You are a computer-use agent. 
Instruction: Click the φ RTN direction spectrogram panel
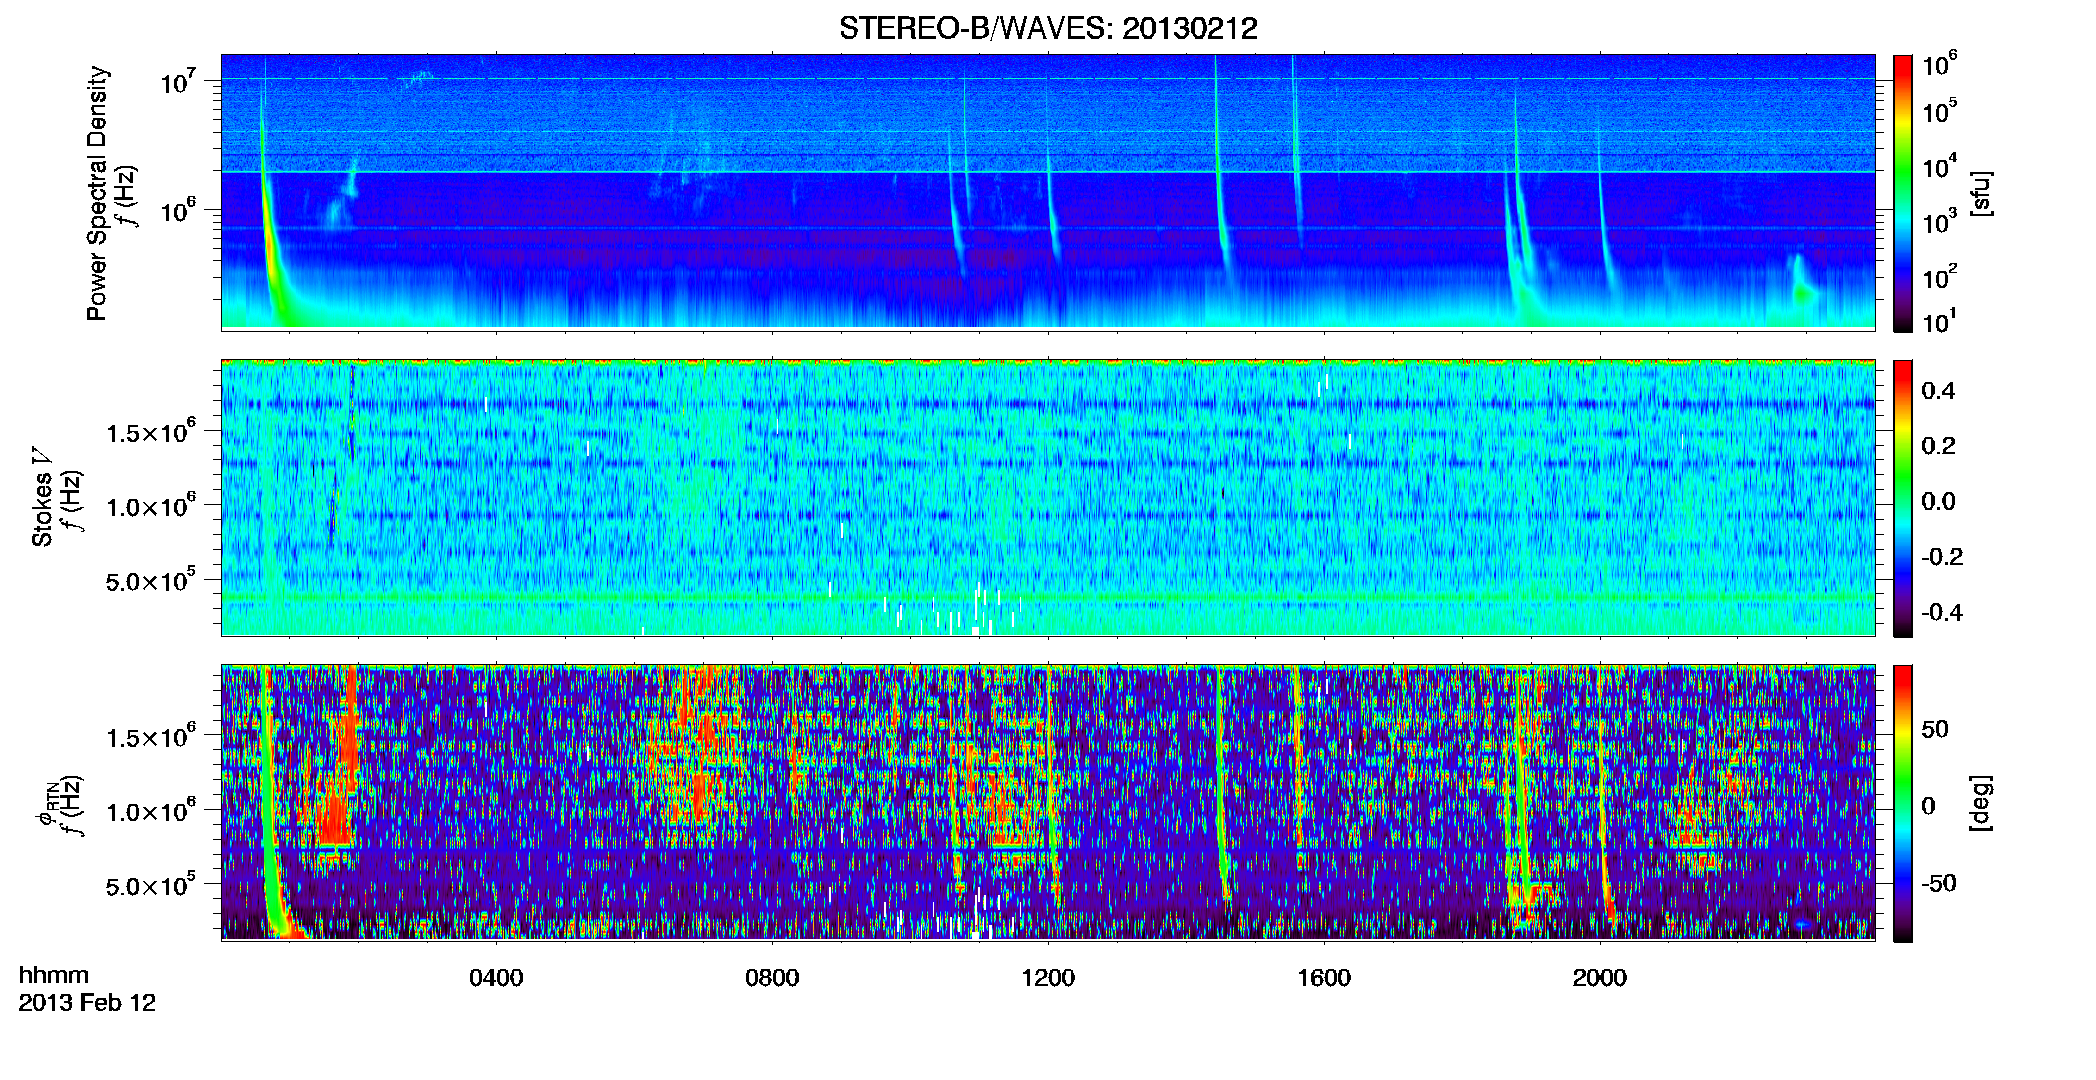click(x=1048, y=803)
